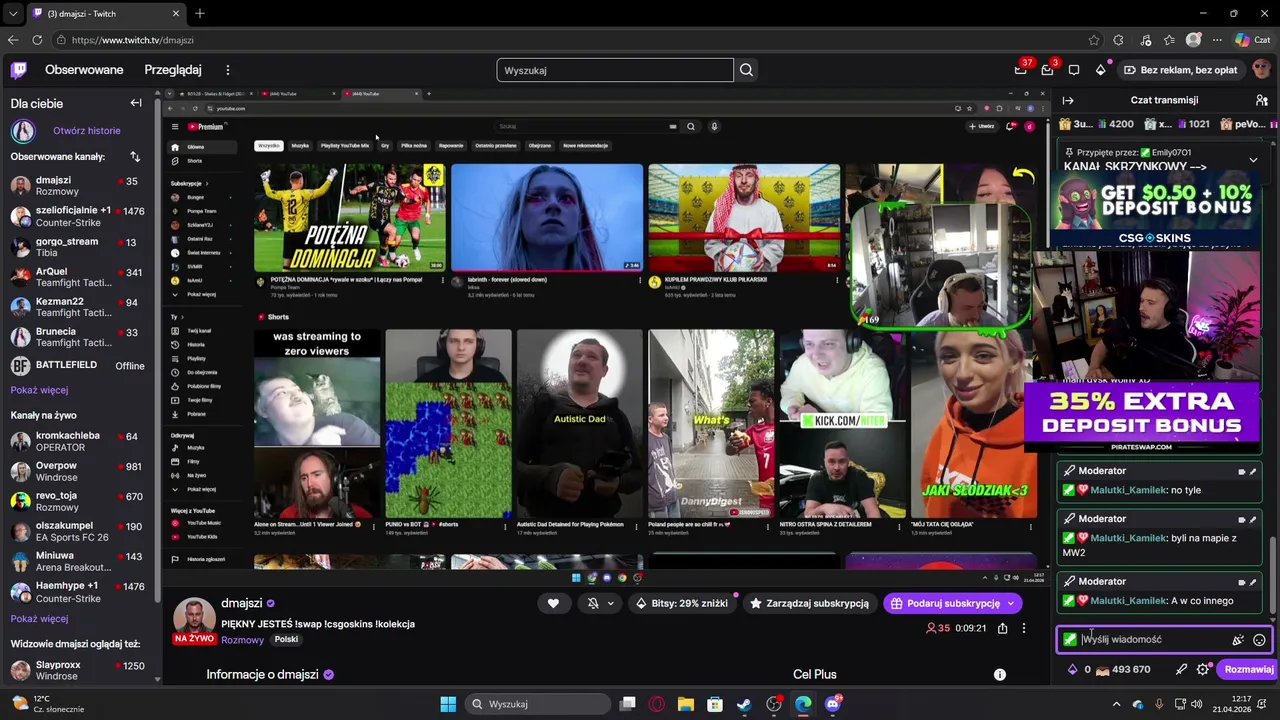Open the Rozmowy category link under title
This screenshot has height=720, width=1280.
click(243, 640)
